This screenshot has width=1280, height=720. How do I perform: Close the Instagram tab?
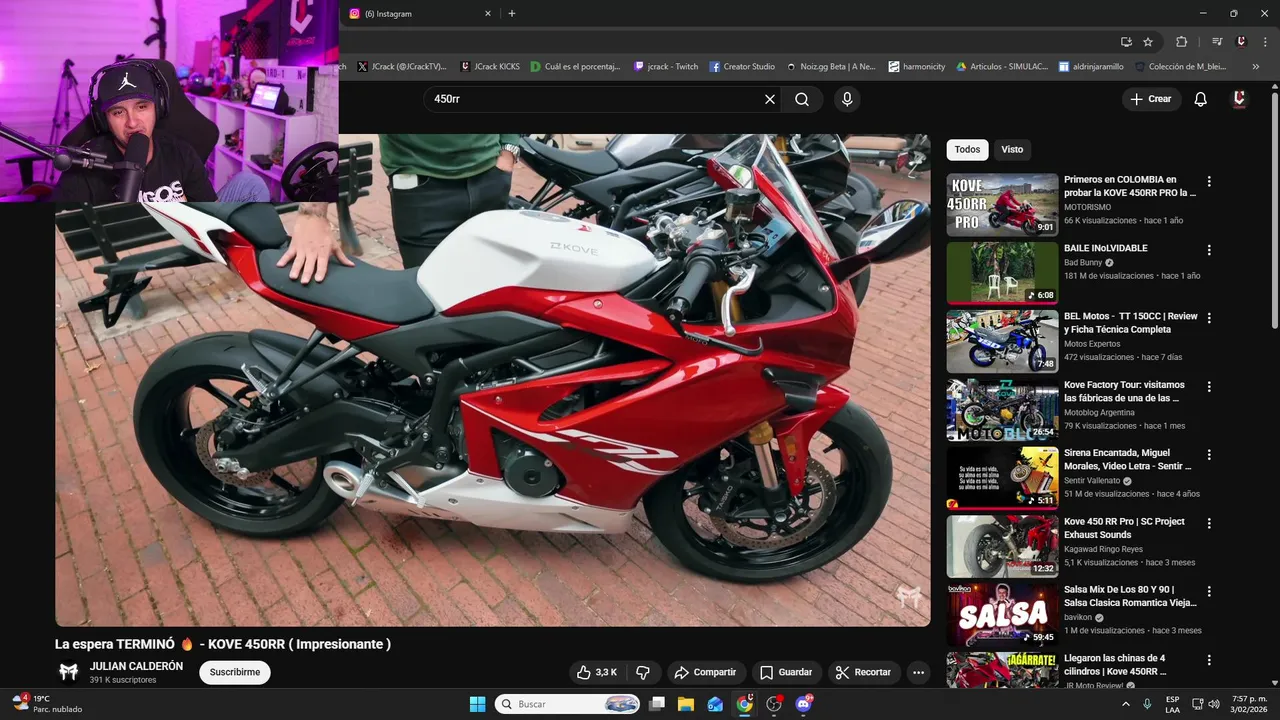coord(488,14)
